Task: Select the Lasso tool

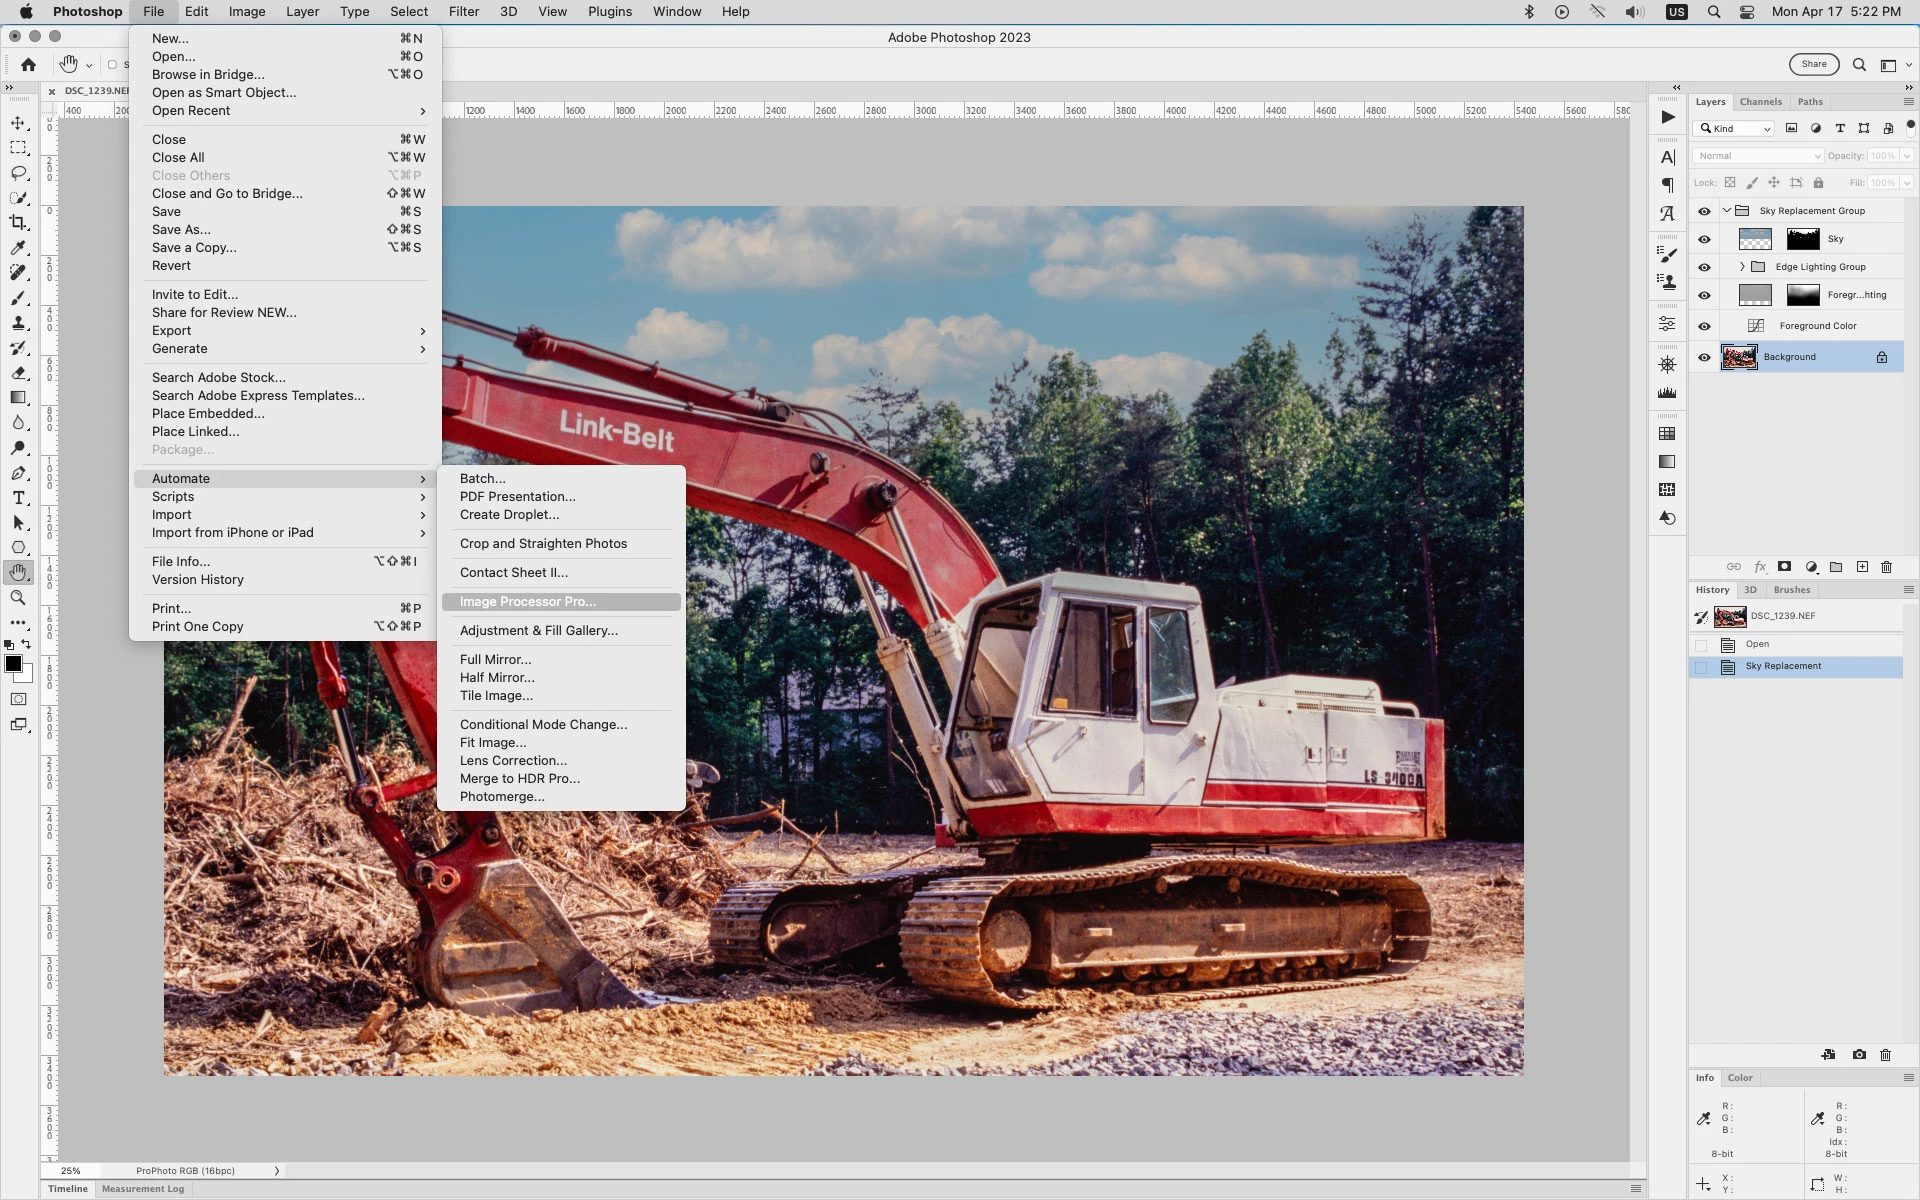Action: tap(18, 173)
